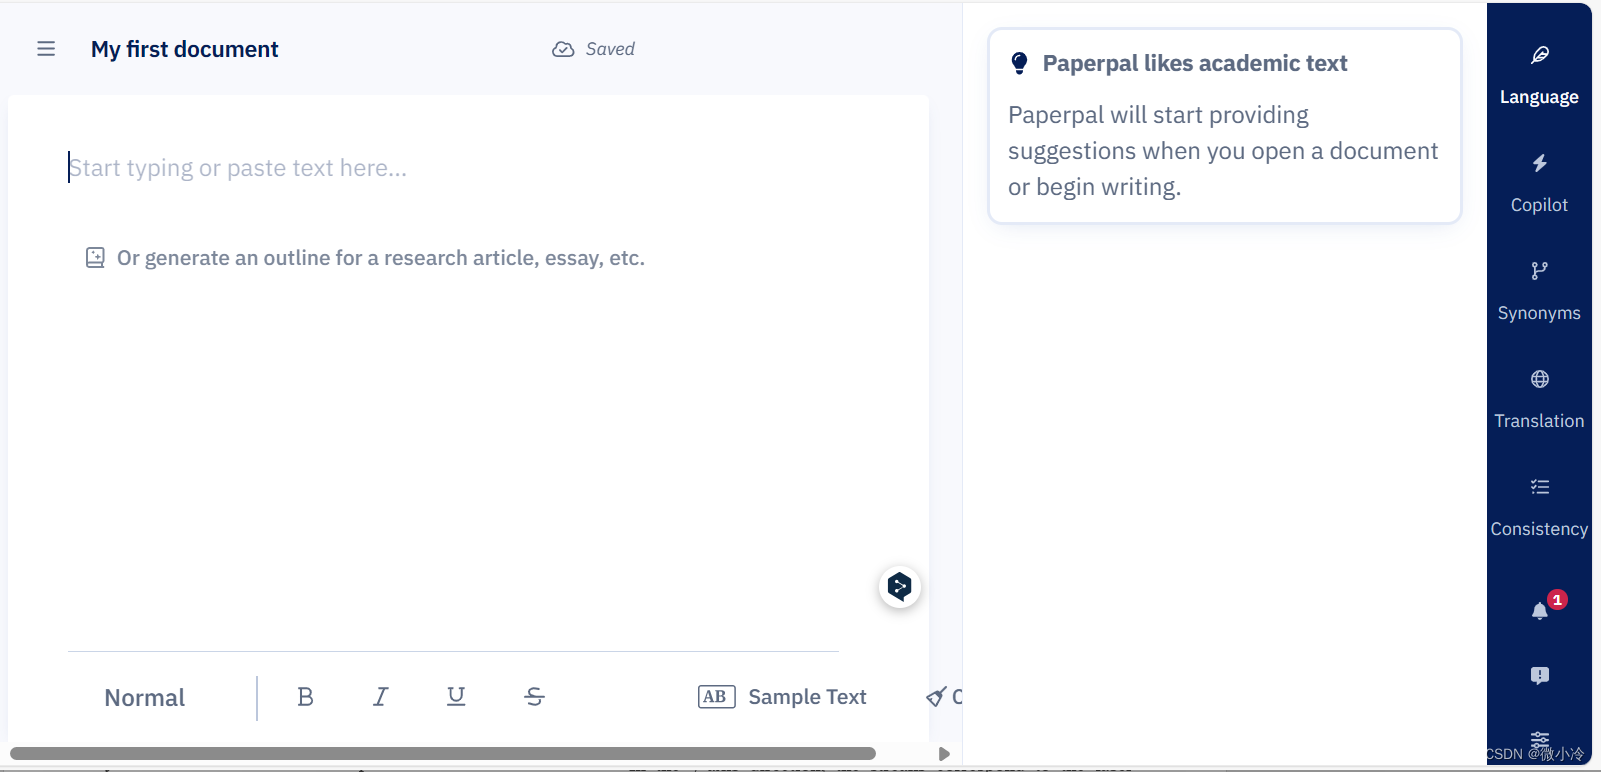Image resolution: width=1601 pixels, height=772 pixels.
Task: Click the Copilot lightning bolt icon
Action: pos(1540,163)
